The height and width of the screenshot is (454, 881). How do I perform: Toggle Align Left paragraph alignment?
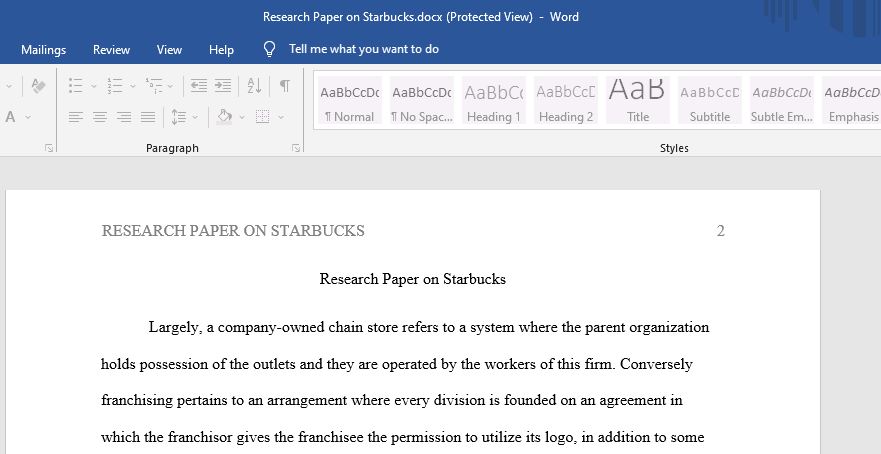coord(76,117)
